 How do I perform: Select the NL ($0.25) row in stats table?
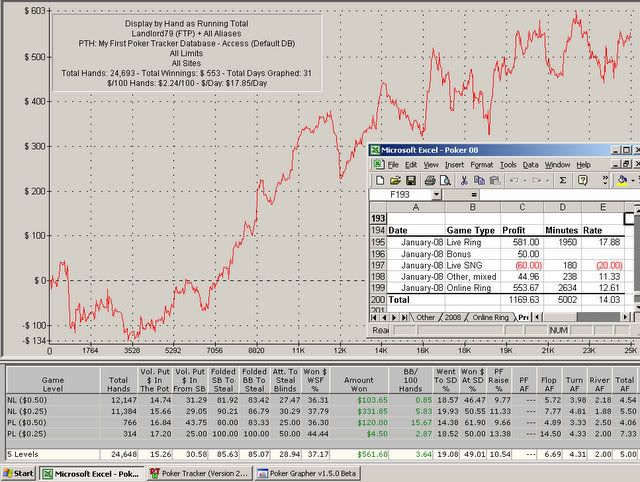pos(322,411)
